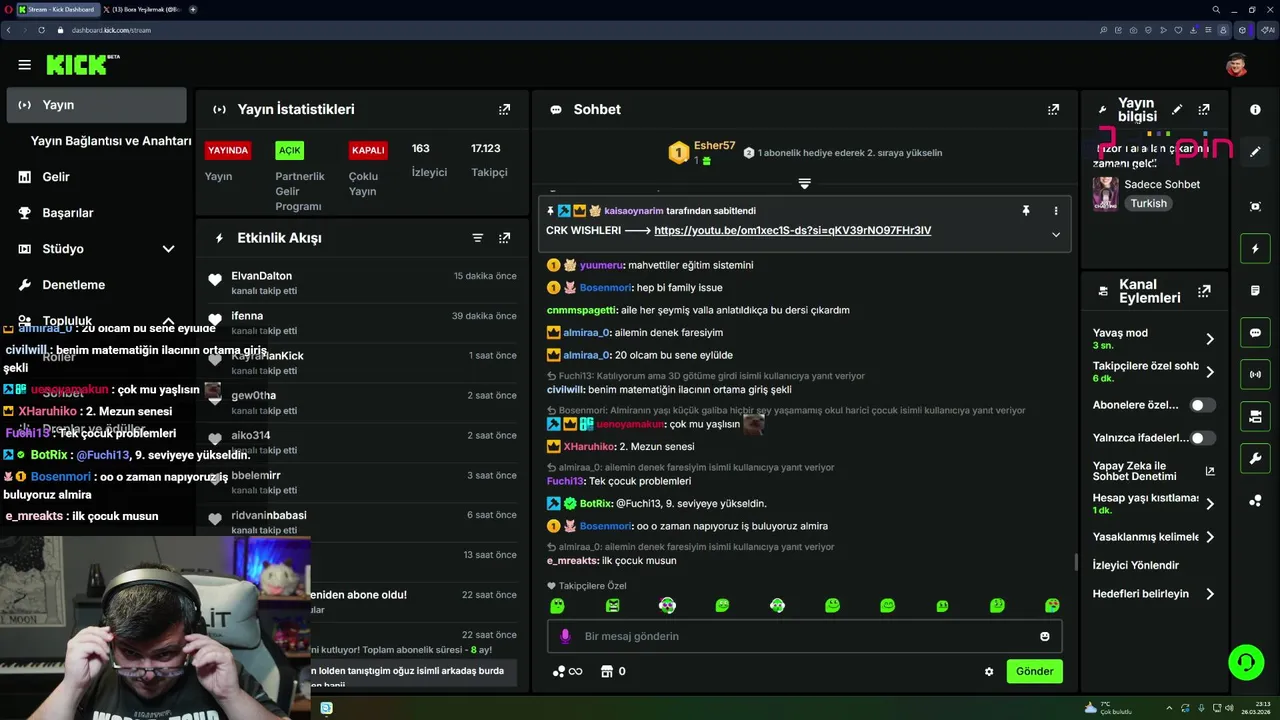Screen dimensions: 1280x720
Task: Click ElvanDalton in the activity feed
Action: click(261, 276)
